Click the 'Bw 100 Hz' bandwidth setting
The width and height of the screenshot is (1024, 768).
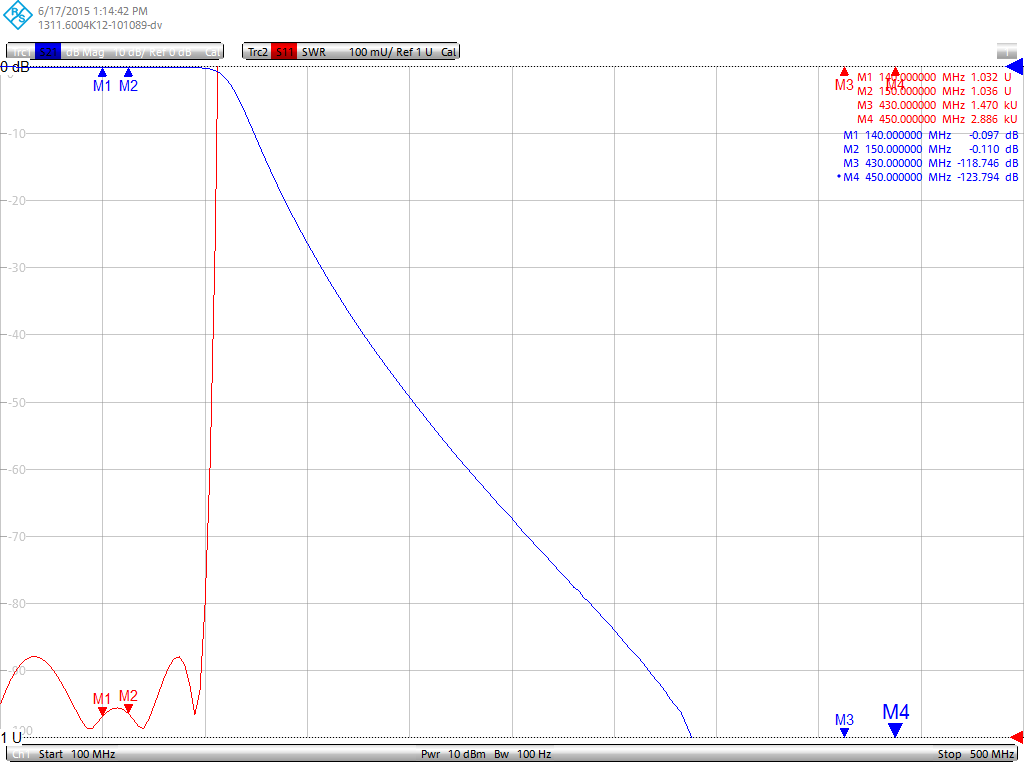tap(522, 754)
